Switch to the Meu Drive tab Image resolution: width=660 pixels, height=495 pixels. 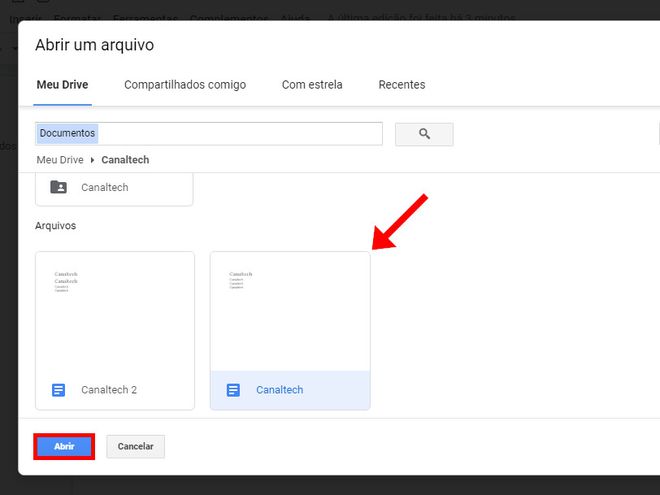coord(62,85)
